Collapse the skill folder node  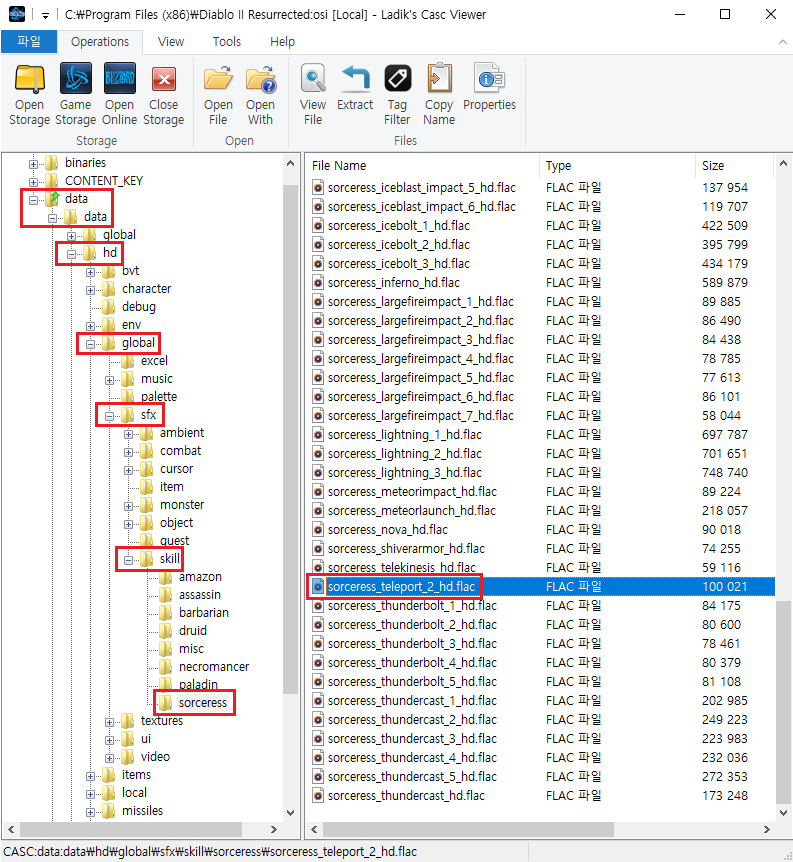(x=129, y=560)
